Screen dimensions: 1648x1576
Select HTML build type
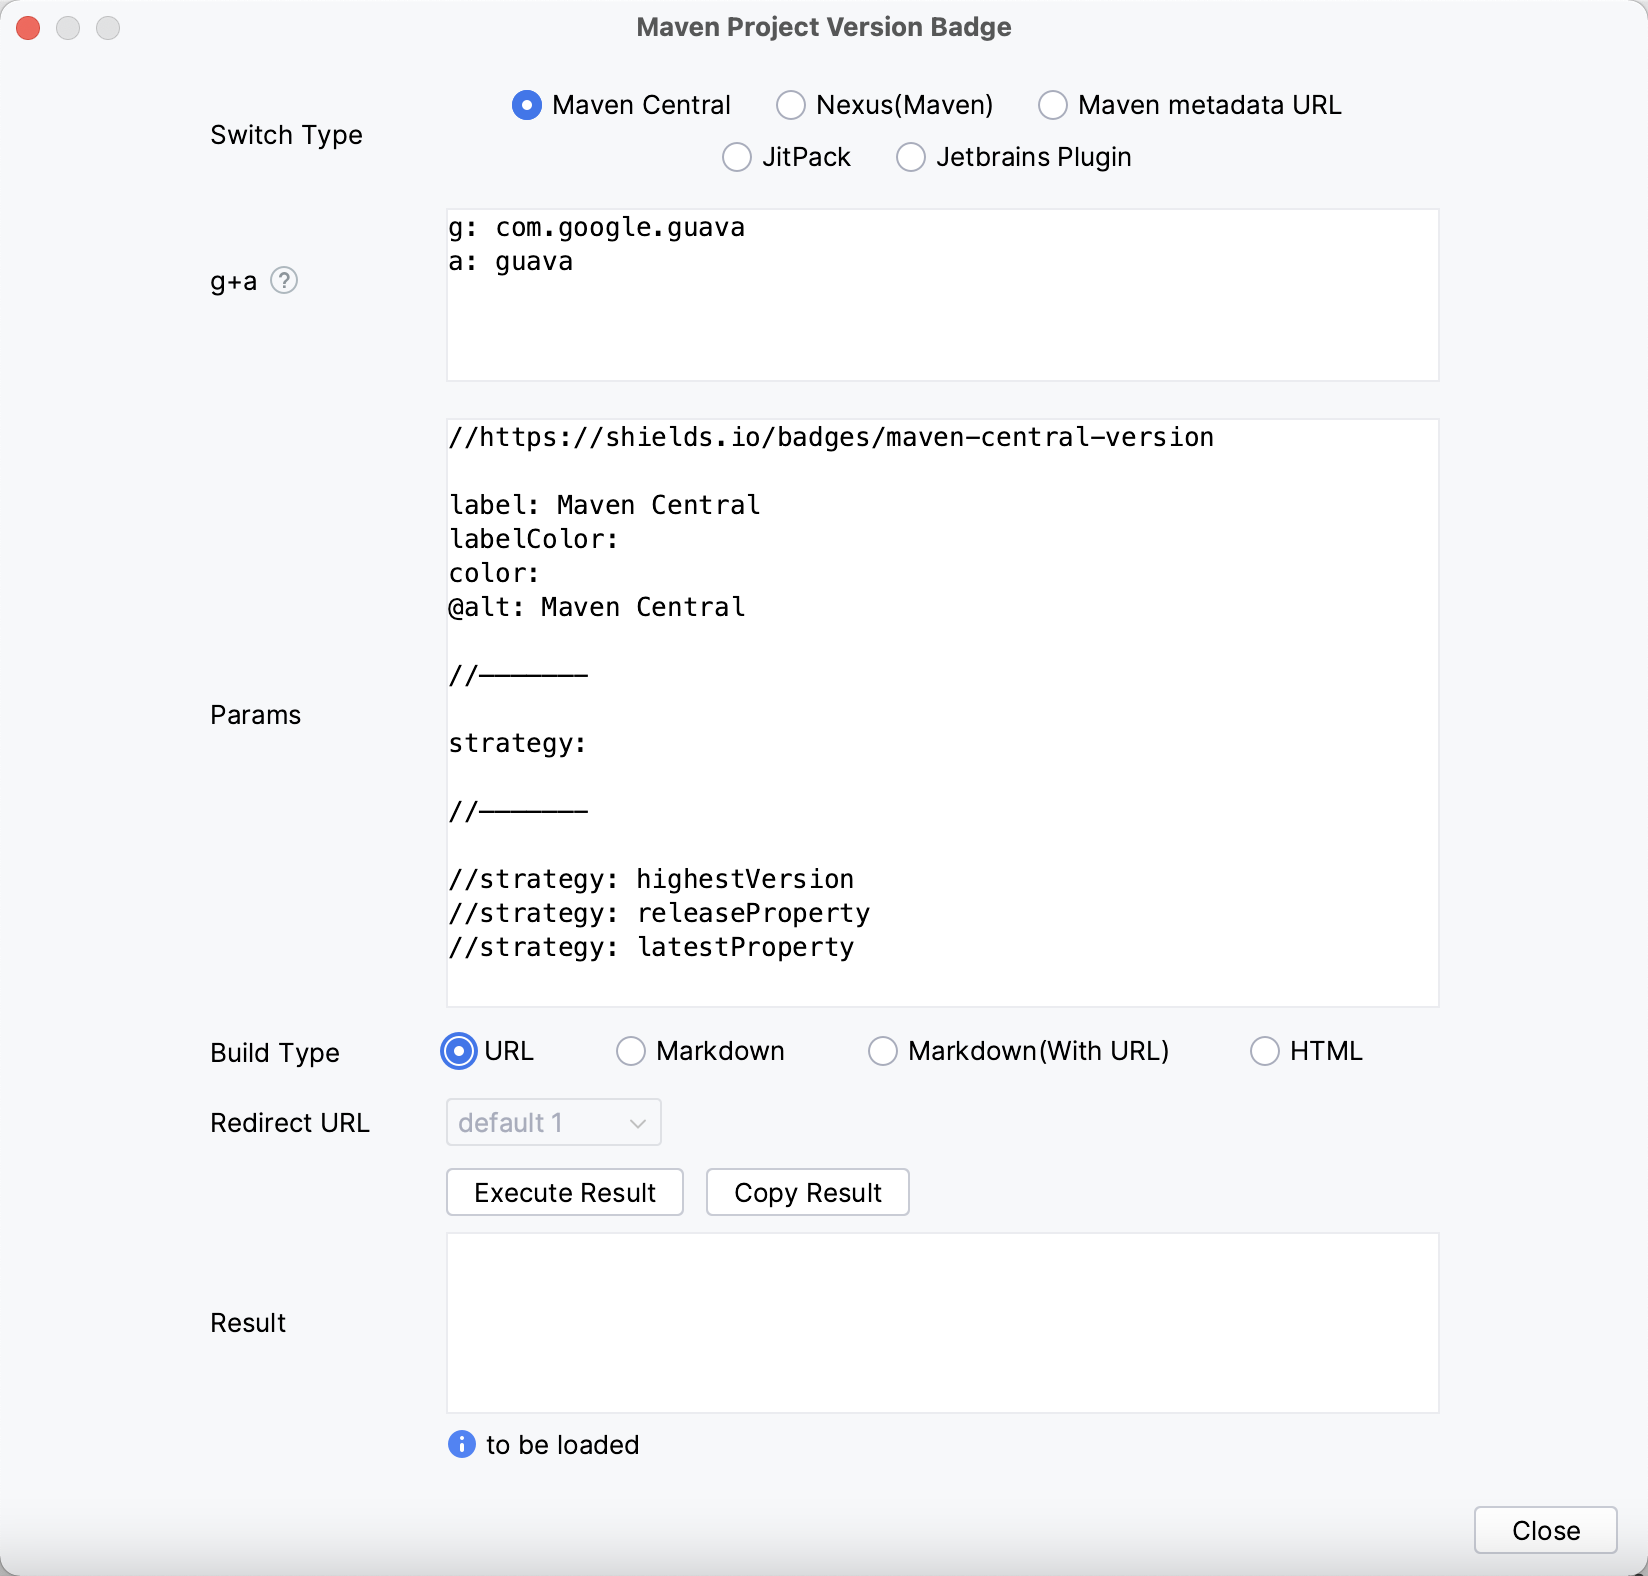[1265, 1051]
